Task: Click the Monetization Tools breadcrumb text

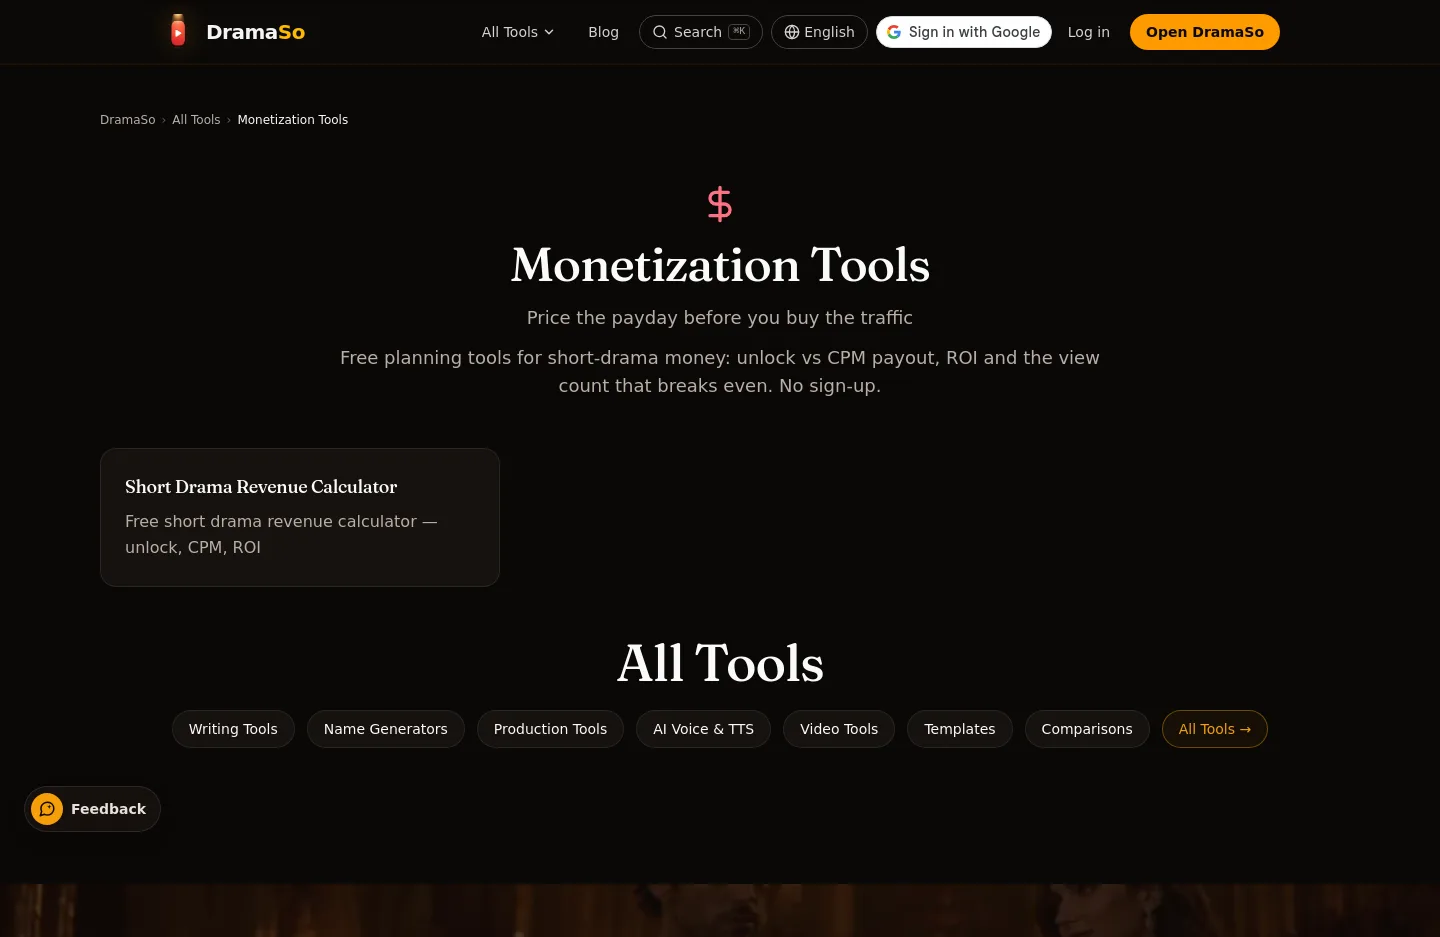Action: [x=293, y=120]
